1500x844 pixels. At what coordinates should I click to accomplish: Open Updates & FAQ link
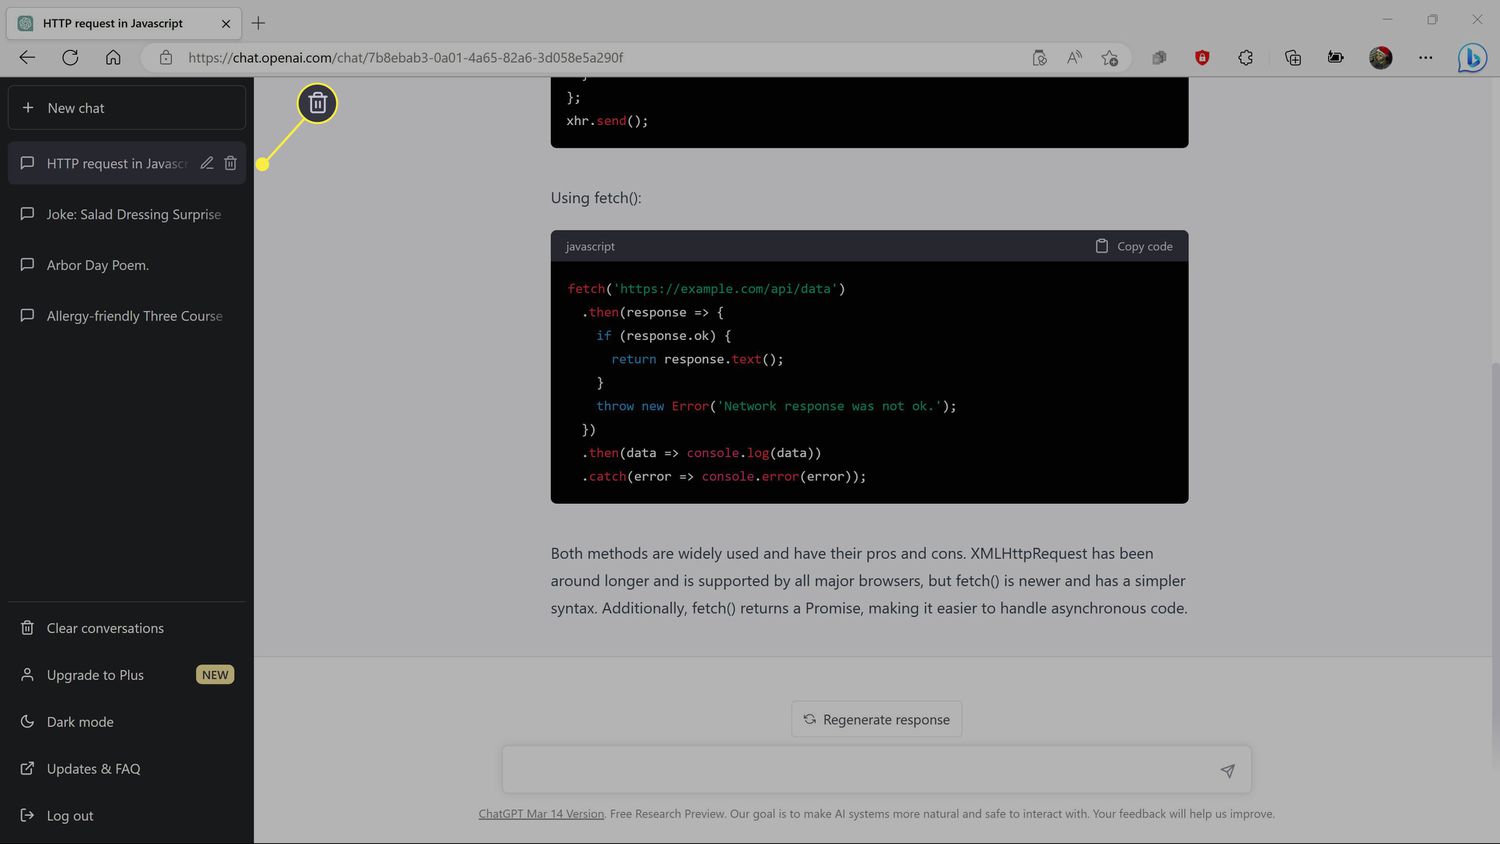tap(93, 769)
